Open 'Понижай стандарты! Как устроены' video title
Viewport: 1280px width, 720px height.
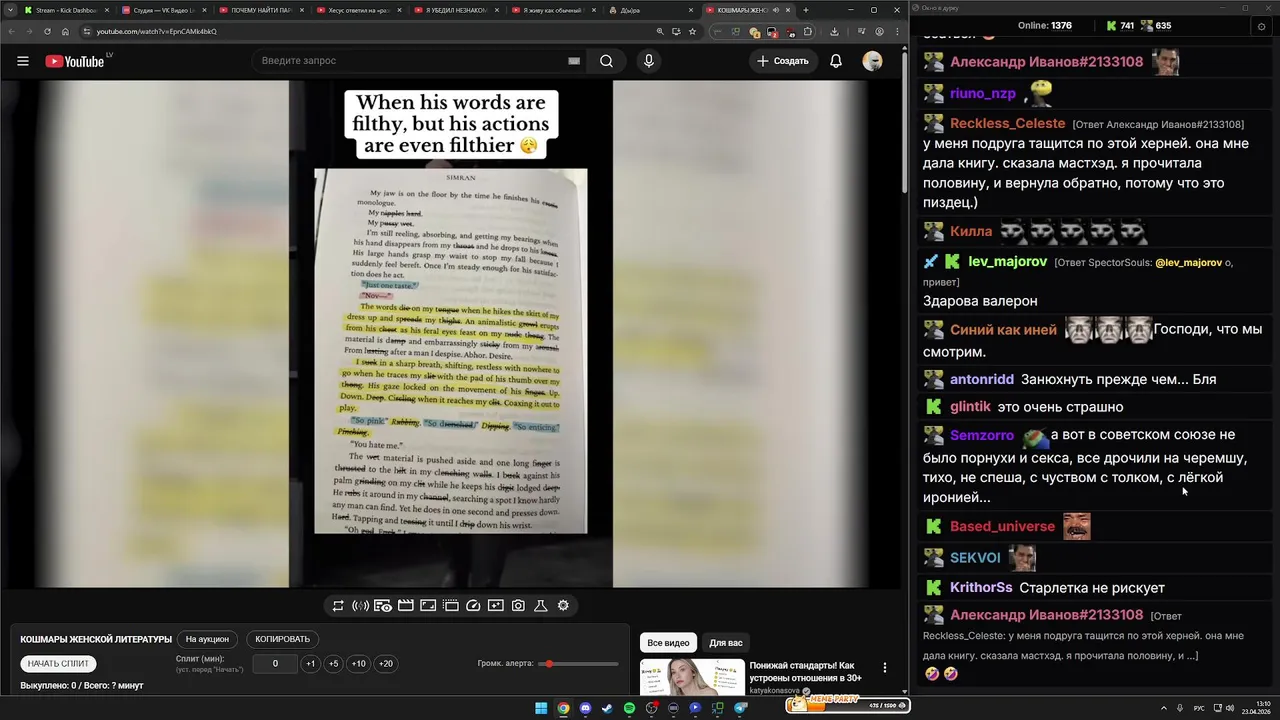(806, 672)
